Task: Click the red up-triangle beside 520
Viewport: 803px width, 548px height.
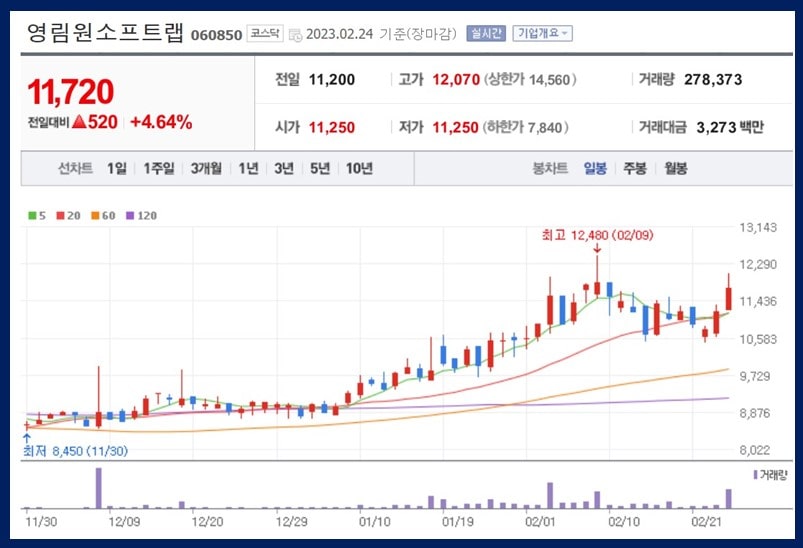Action: pos(79,122)
